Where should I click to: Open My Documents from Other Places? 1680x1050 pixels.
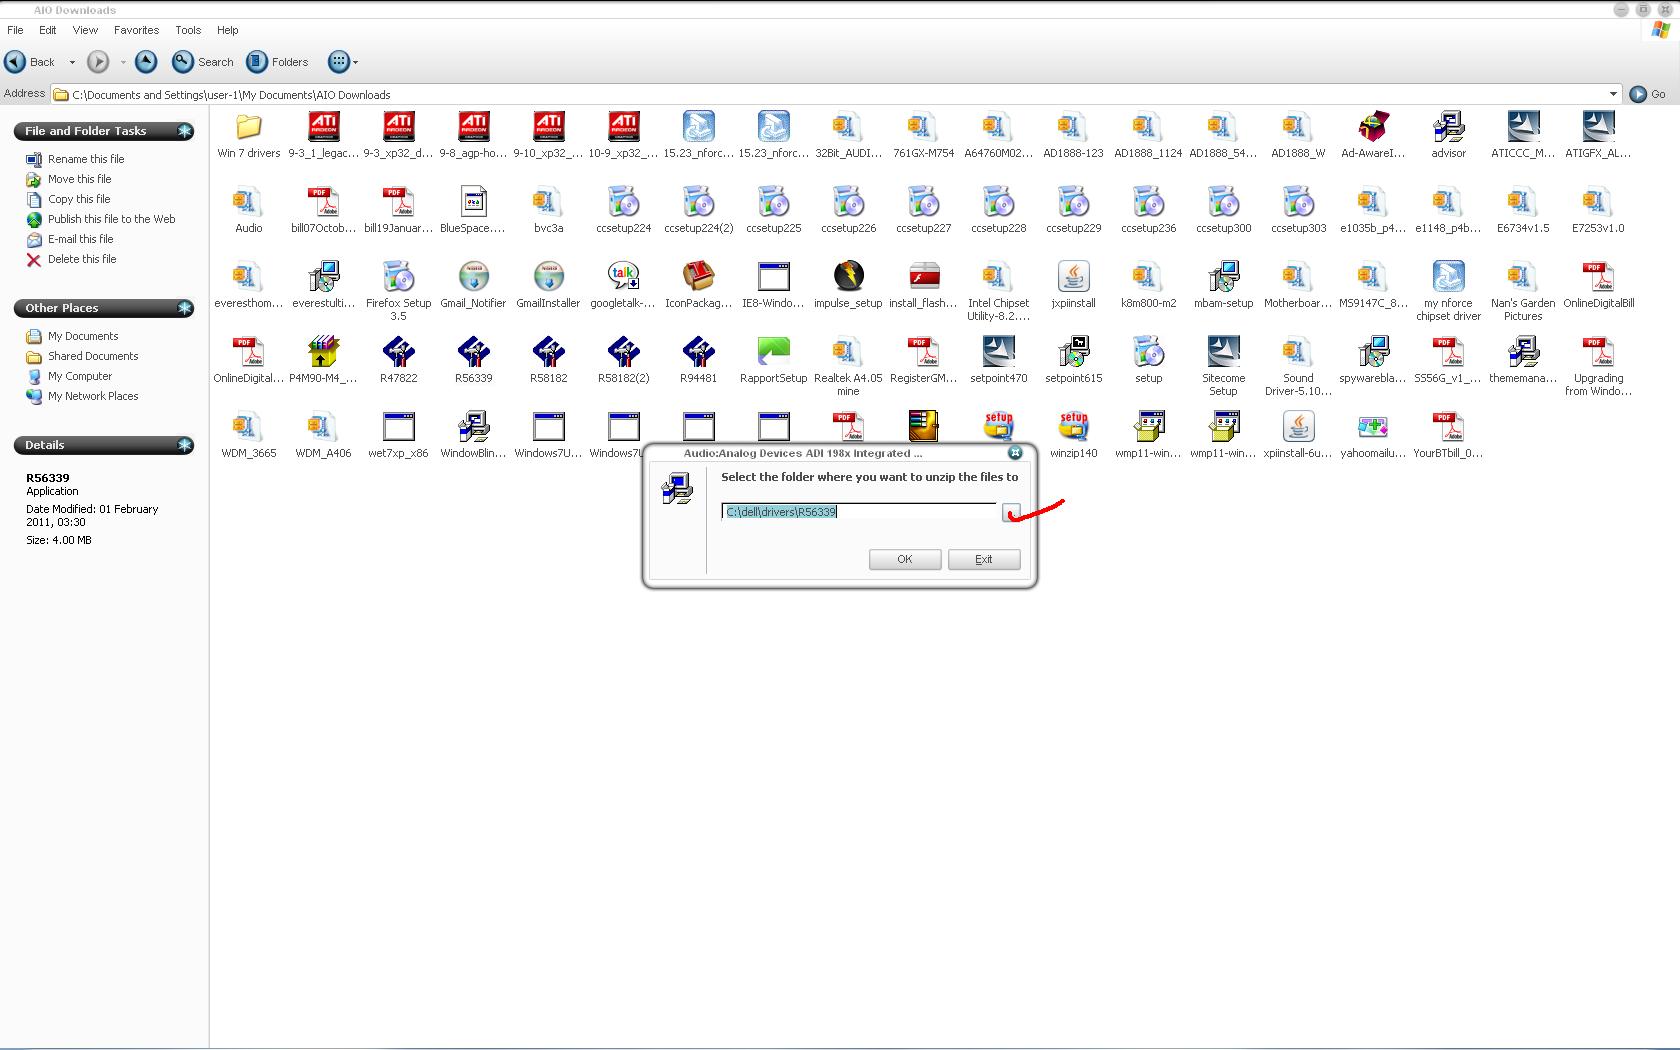(x=83, y=336)
